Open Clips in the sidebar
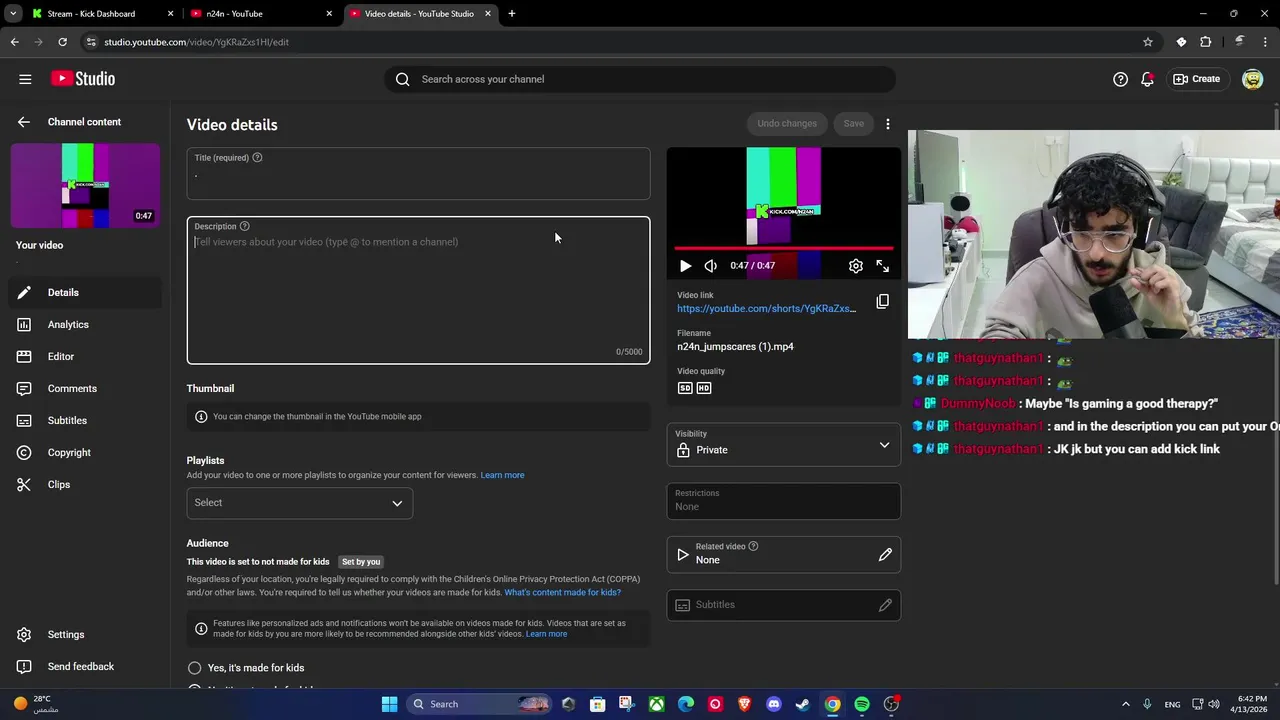Screen dimensions: 1280x720 [x=85, y=485]
